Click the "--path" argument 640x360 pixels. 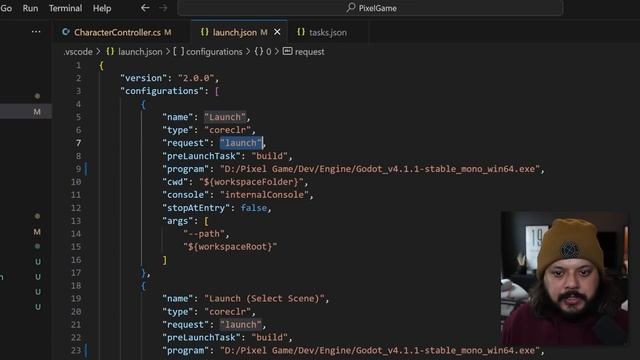click(x=204, y=234)
